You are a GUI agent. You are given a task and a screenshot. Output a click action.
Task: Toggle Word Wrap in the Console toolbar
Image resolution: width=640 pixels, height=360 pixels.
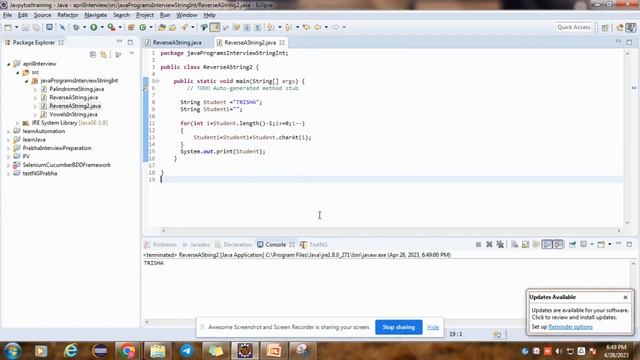(x=536, y=244)
